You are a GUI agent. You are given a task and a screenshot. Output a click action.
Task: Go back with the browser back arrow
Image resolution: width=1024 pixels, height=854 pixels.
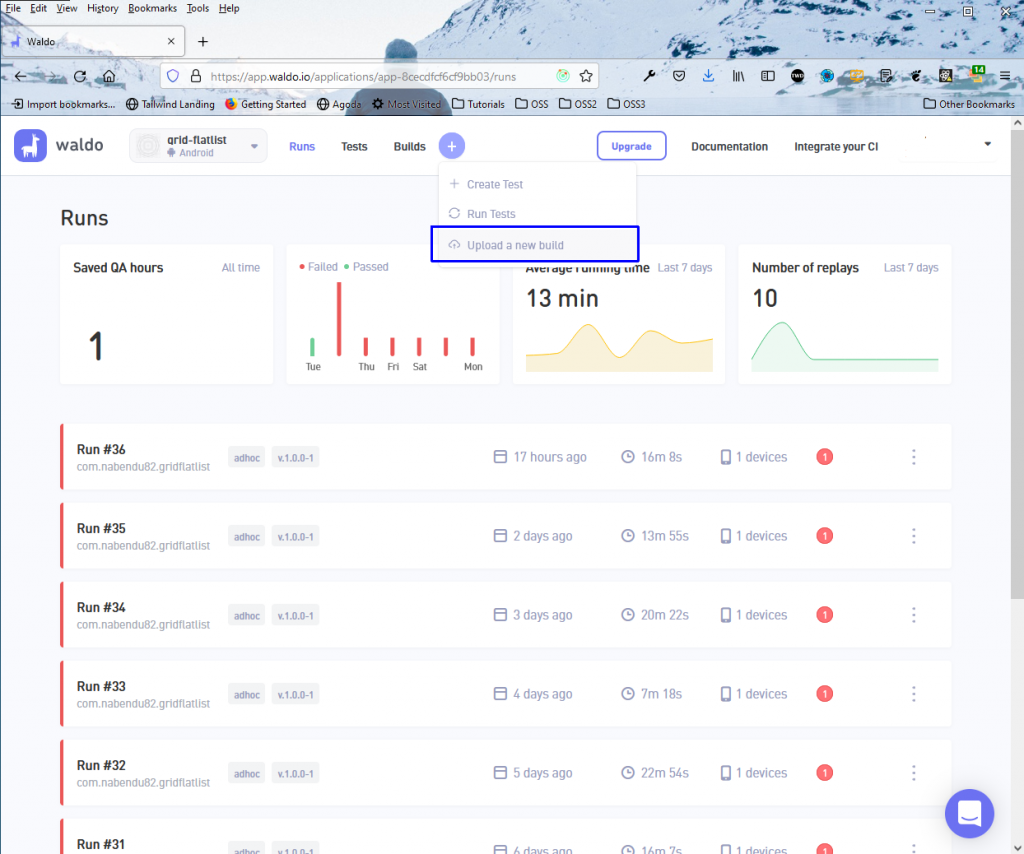20,76
